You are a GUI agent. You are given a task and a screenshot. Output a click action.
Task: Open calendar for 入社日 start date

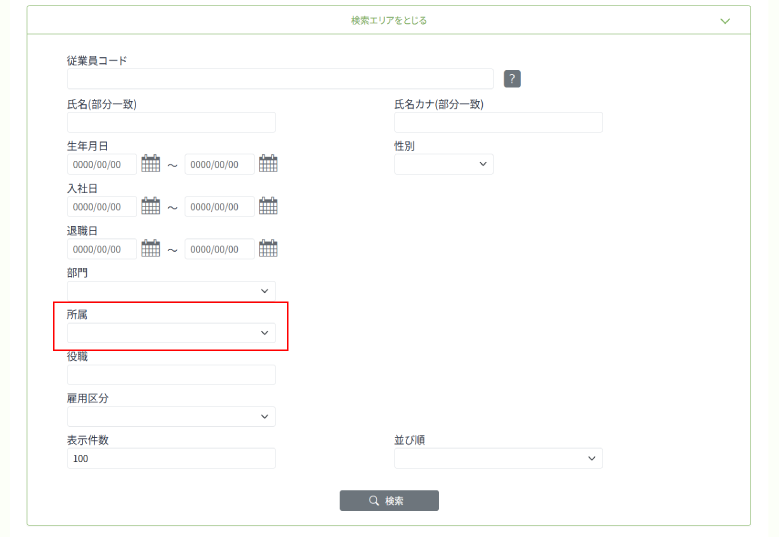click(x=151, y=206)
